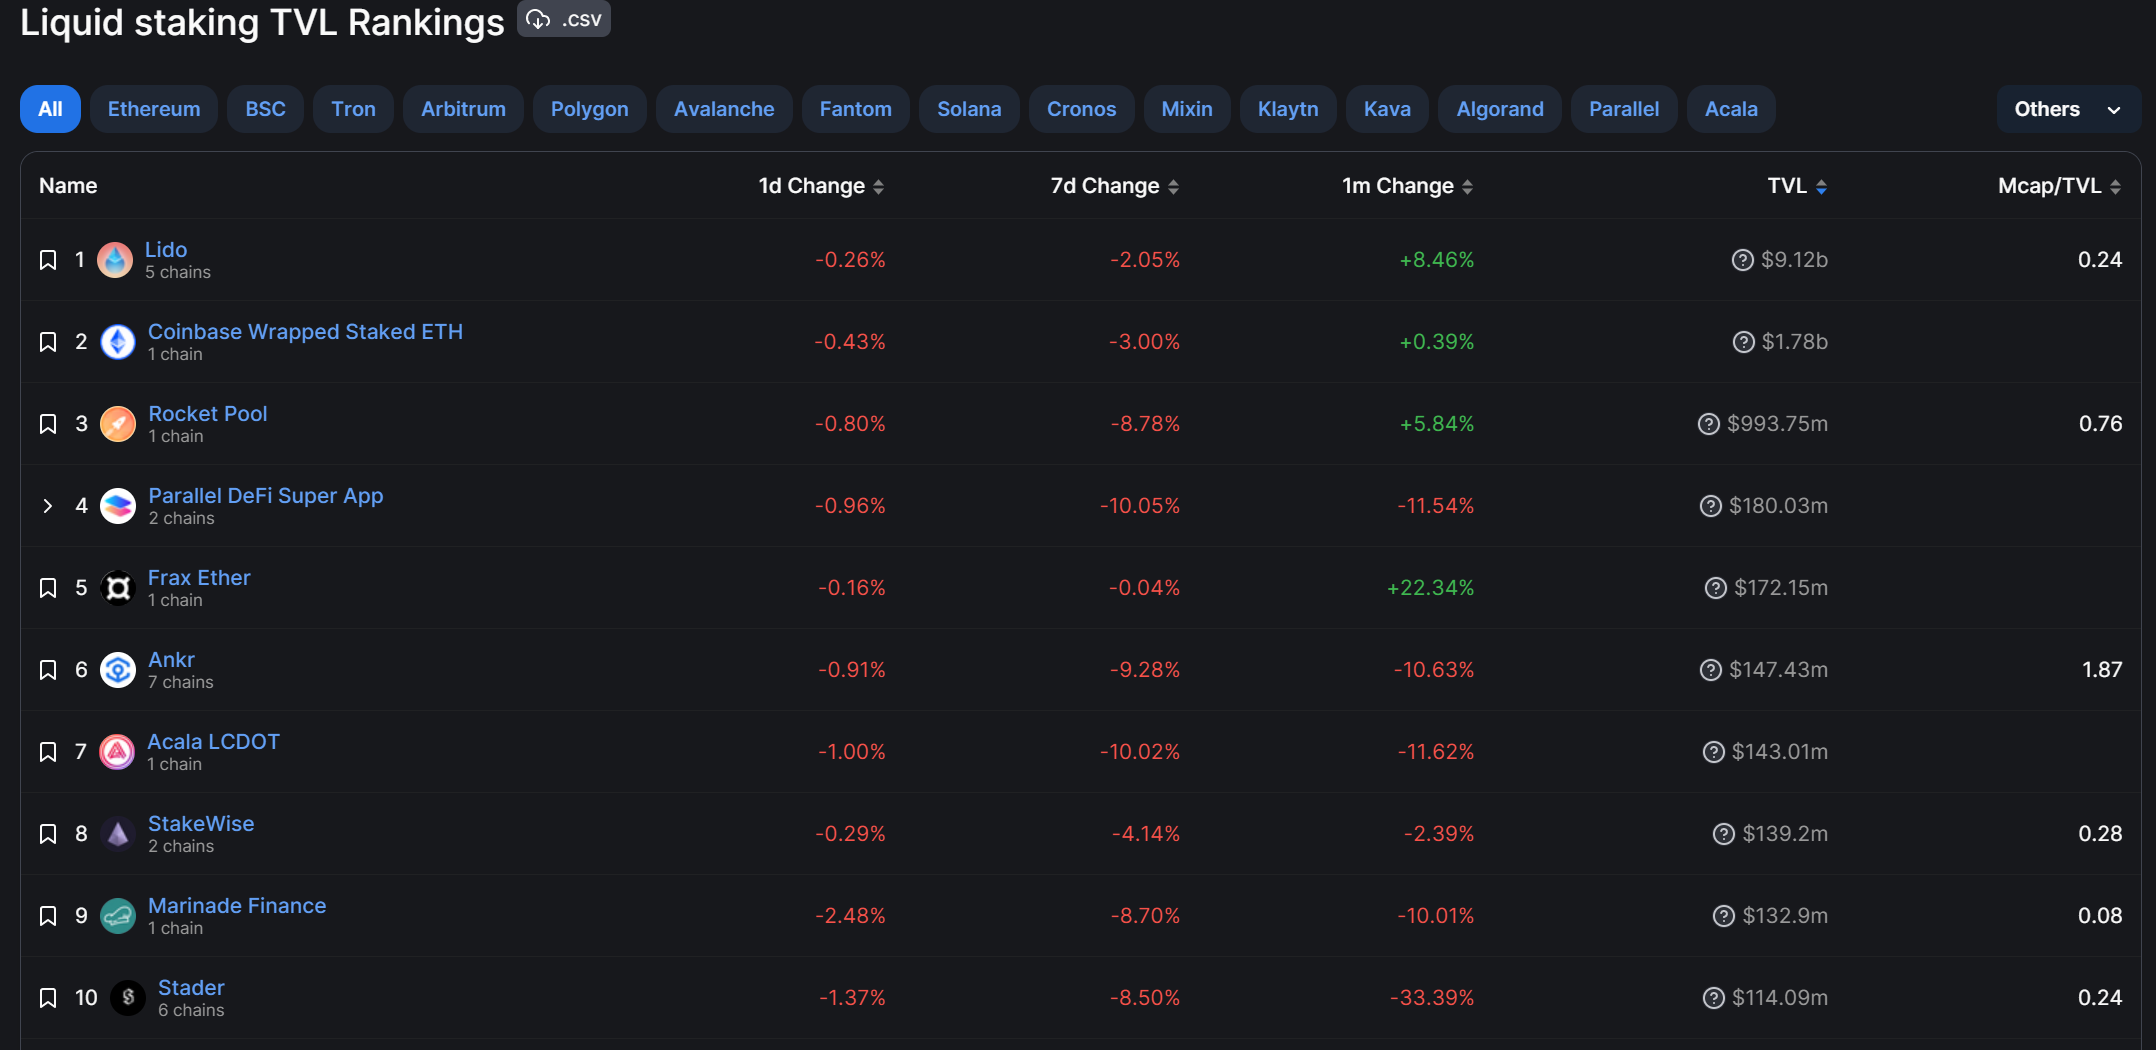Screen dimensions: 2156x1050
Task: Bookmark the StakeWise row
Action: (x=47, y=834)
